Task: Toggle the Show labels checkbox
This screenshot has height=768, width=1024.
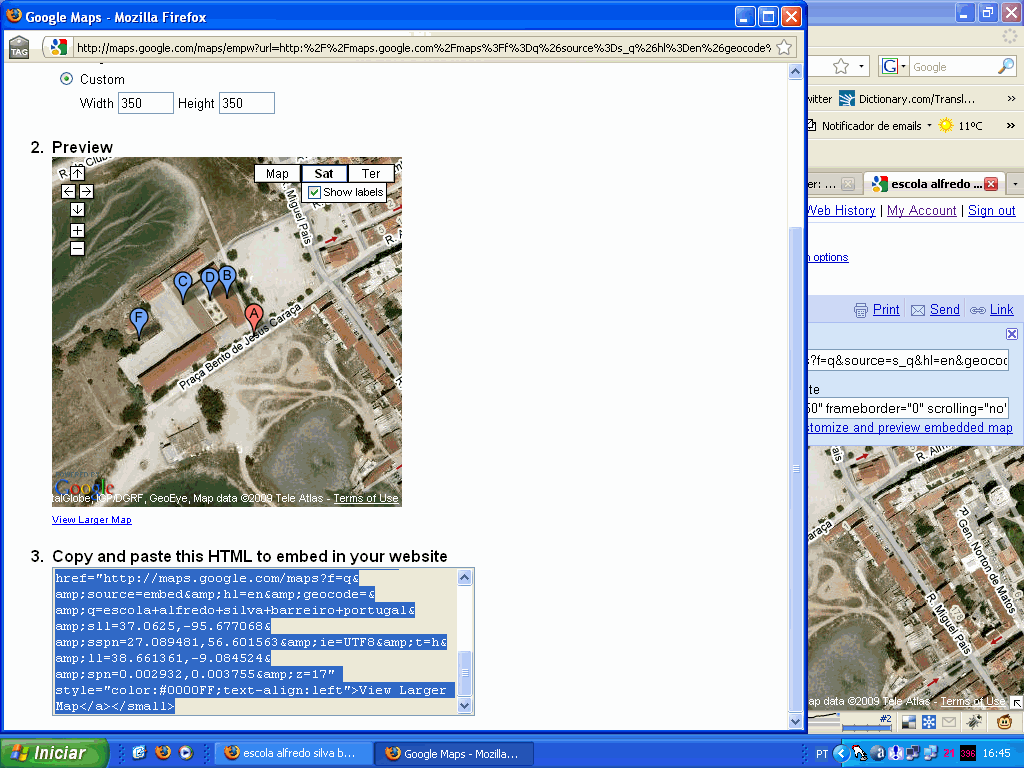Action: click(x=314, y=192)
